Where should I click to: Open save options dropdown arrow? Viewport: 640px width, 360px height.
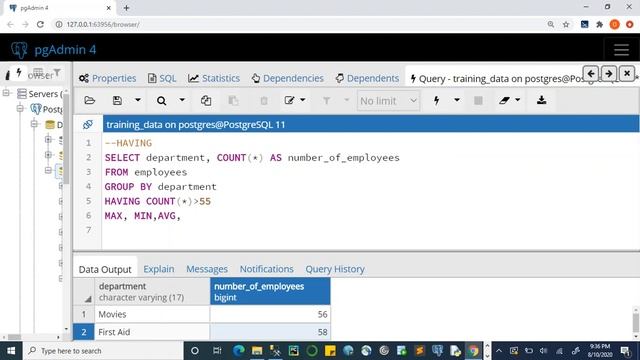[x=138, y=100]
